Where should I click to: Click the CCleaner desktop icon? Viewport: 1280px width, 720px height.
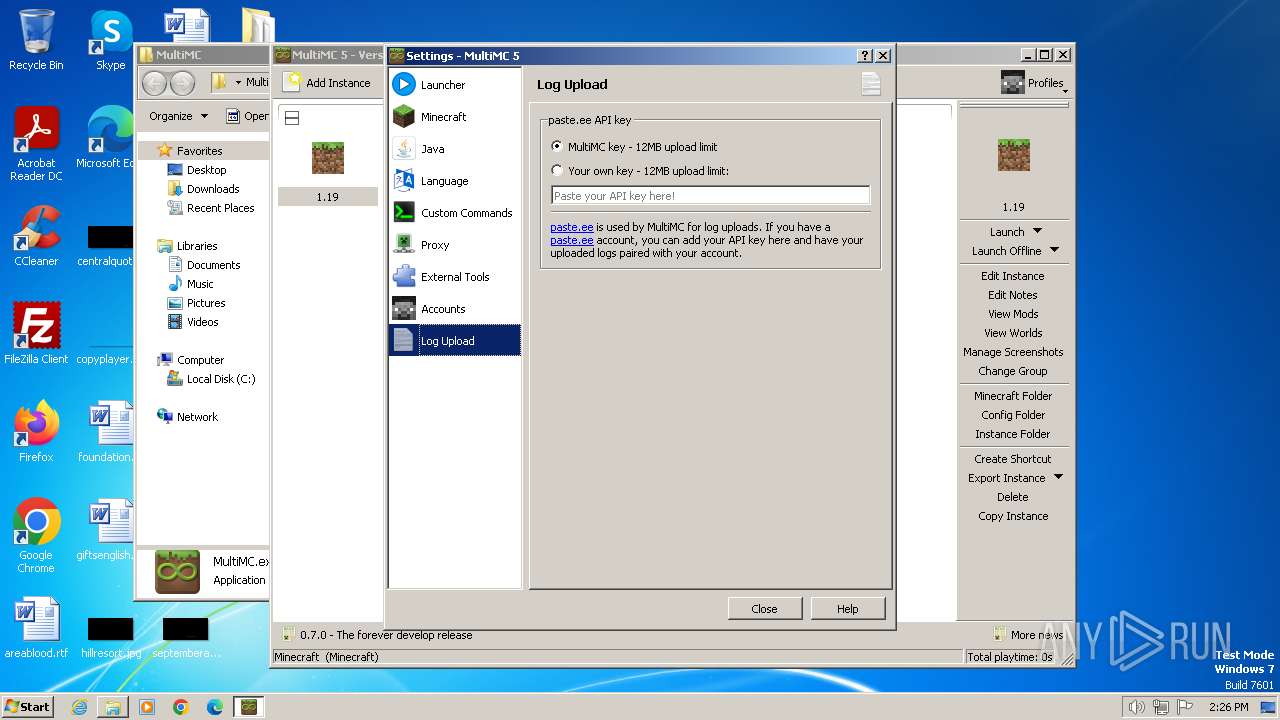(x=36, y=236)
